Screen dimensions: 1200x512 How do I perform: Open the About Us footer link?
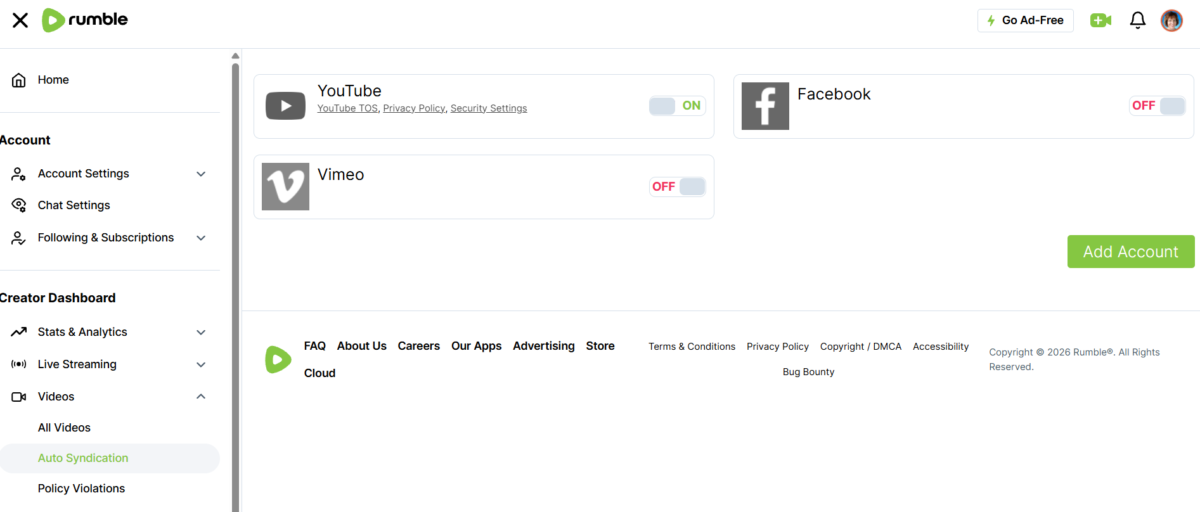tap(362, 346)
